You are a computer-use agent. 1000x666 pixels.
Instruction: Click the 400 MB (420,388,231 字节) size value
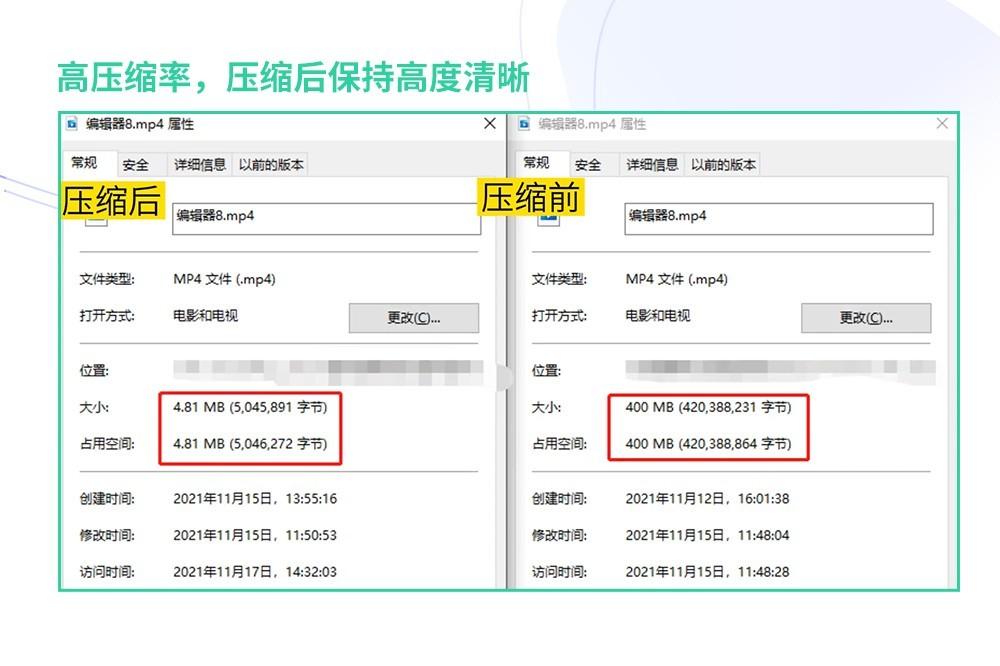pos(708,407)
